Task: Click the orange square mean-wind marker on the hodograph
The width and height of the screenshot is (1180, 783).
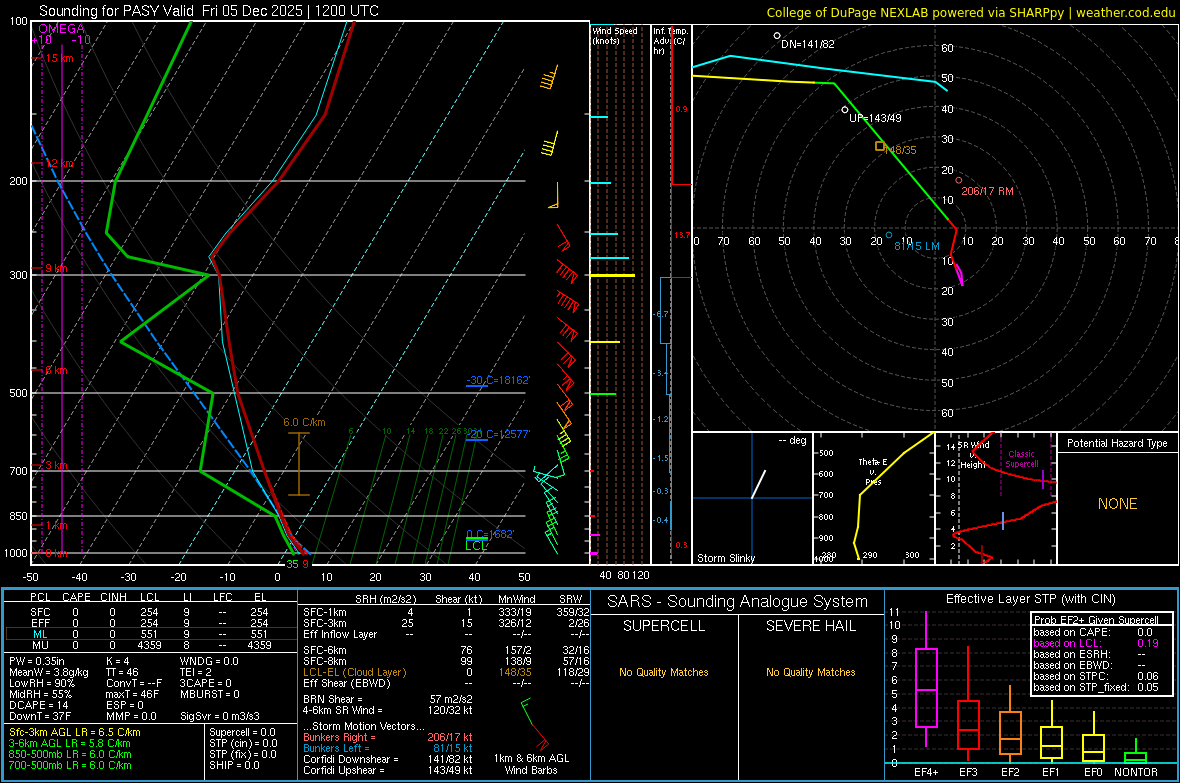Action: pos(880,146)
